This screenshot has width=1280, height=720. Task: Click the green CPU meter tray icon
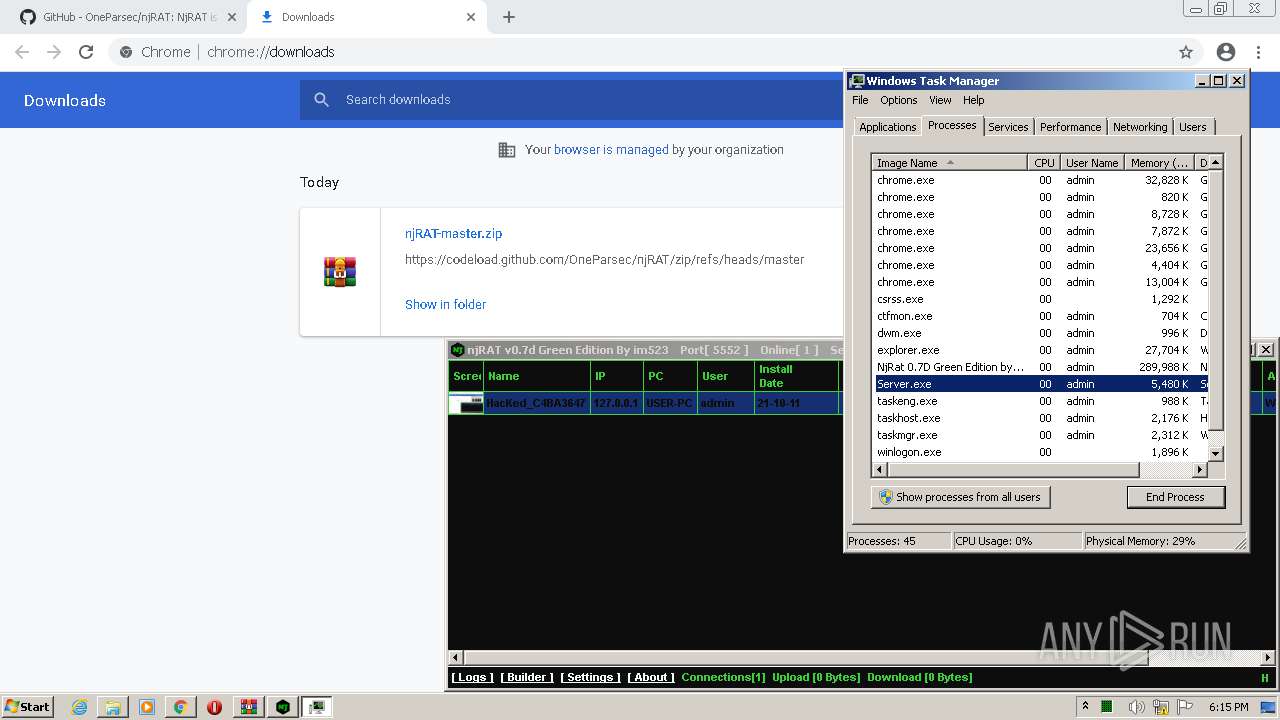[x=1107, y=707]
